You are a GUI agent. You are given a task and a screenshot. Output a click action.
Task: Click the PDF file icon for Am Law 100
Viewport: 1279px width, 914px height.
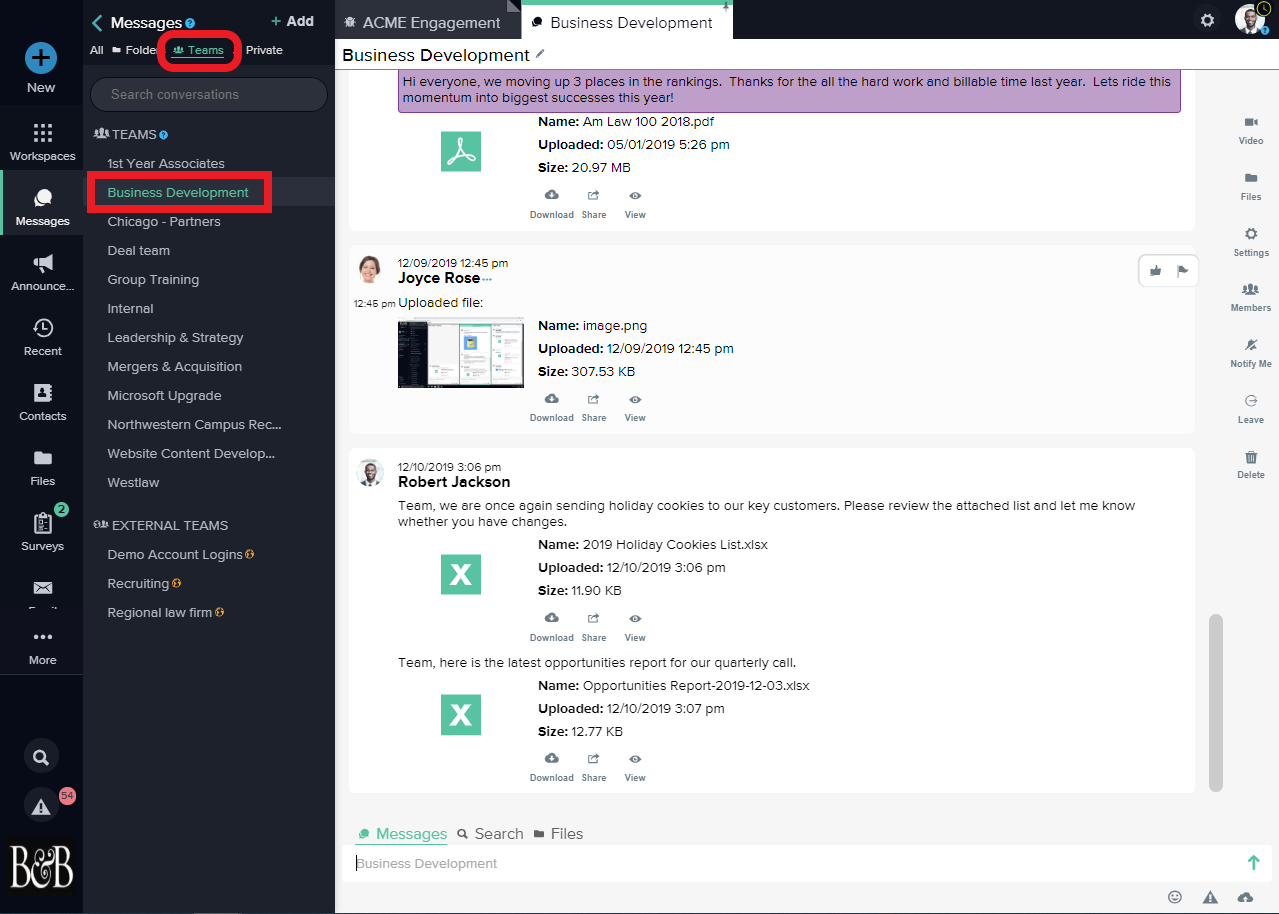point(461,151)
